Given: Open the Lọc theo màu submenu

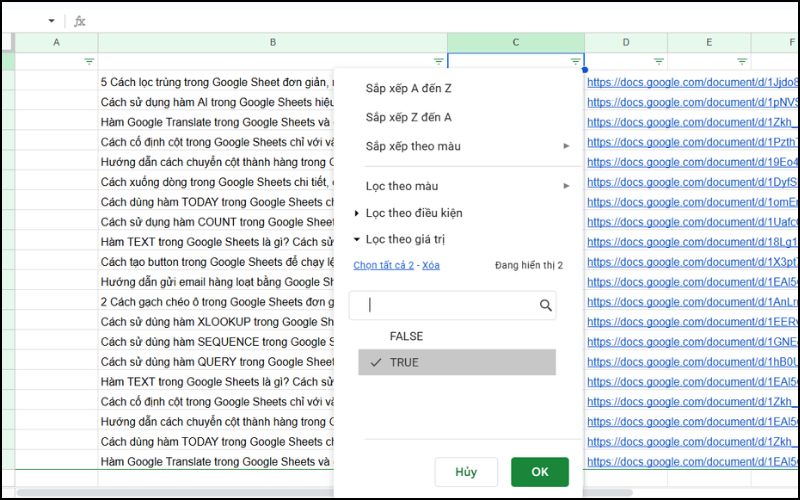Looking at the screenshot, I should tap(467, 186).
